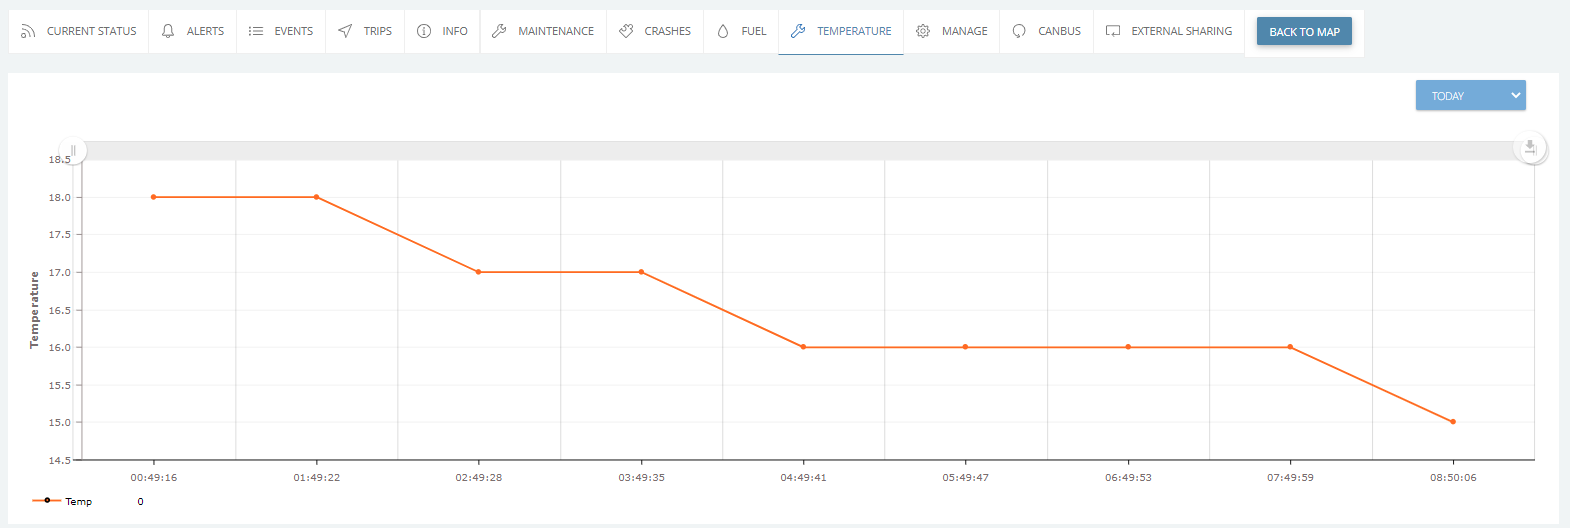Click the Maintenance wrench icon
The width and height of the screenshot is (1570, 528).
[x=499, y=31]
